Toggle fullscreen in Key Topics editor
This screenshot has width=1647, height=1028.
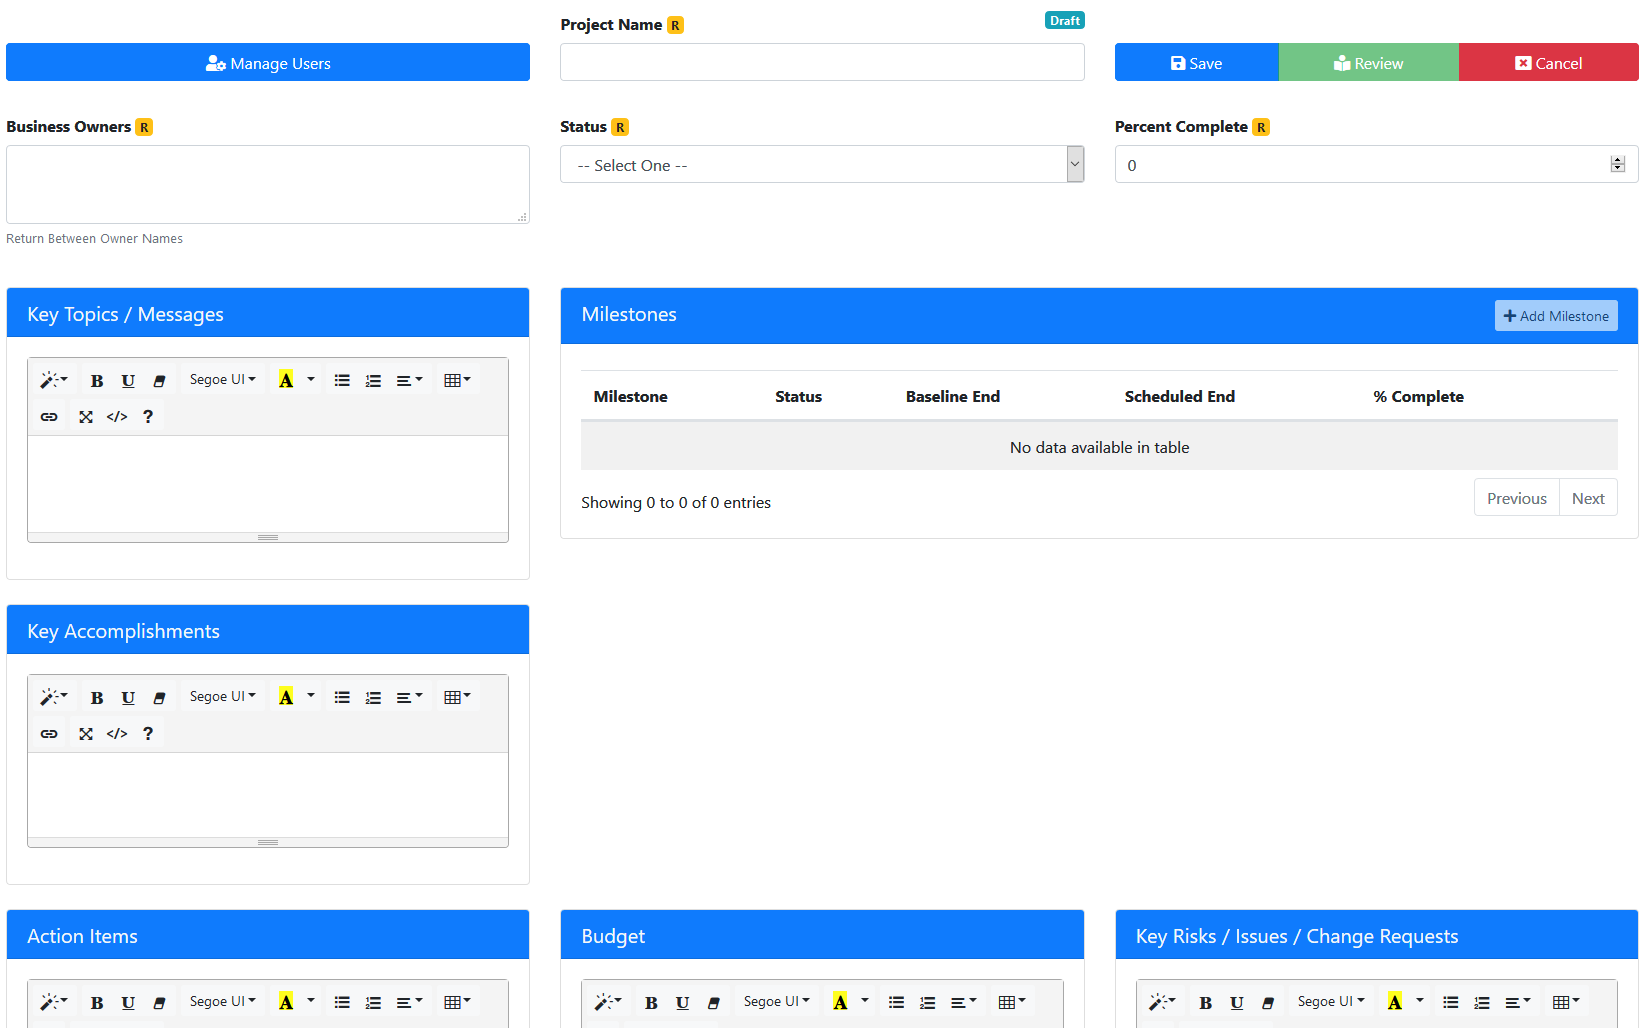pos(86,416)
